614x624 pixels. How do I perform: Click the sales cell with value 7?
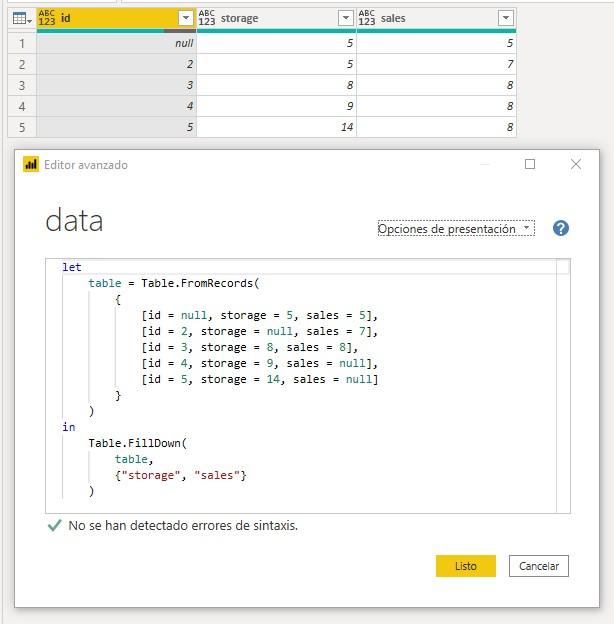(x=437, y=64)
